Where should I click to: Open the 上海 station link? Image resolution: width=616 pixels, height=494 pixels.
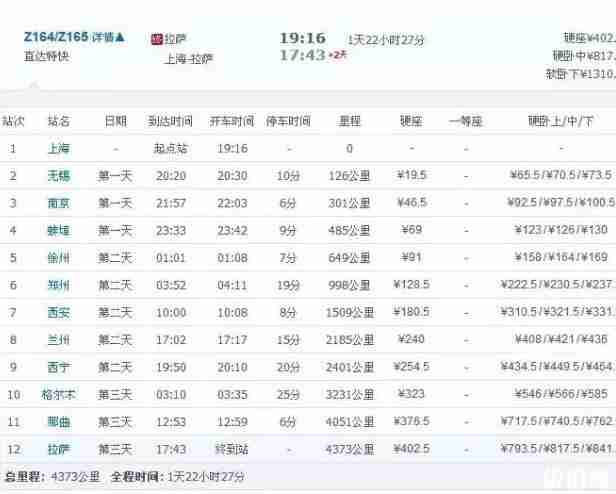click(59, 149)
